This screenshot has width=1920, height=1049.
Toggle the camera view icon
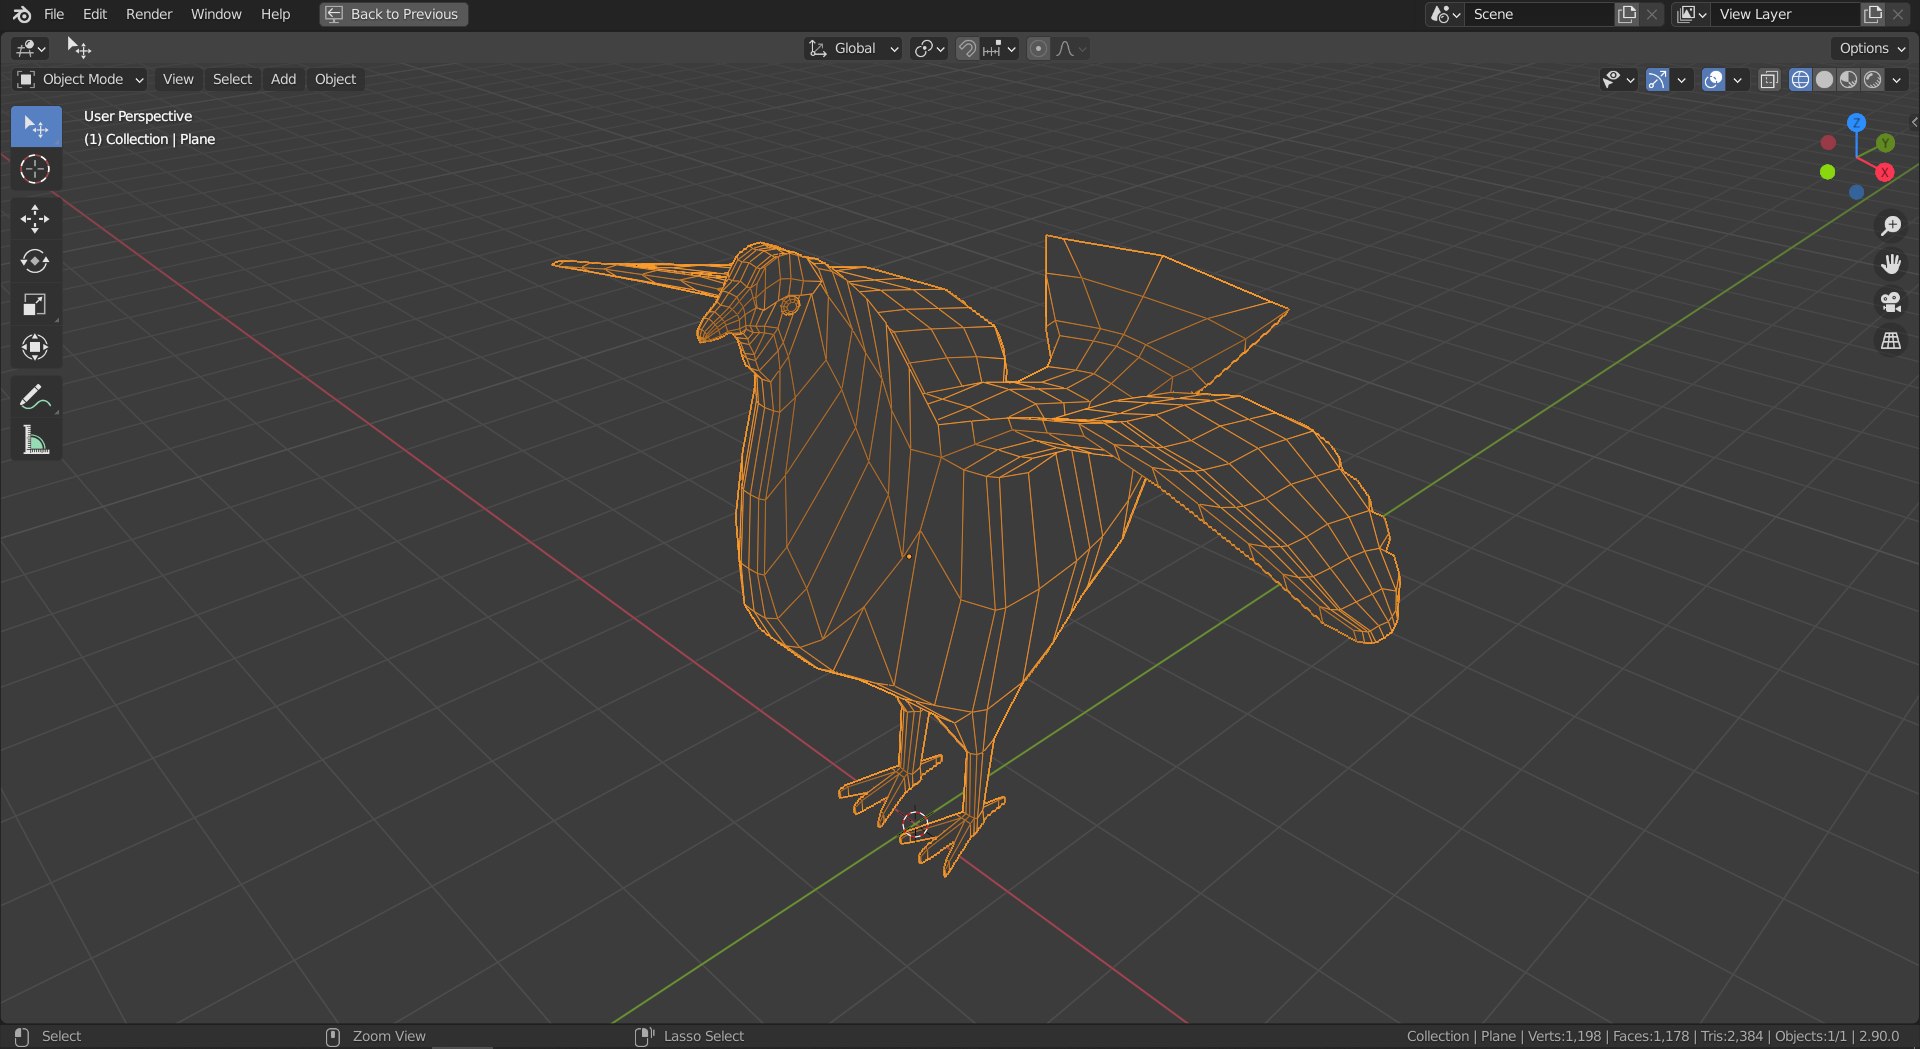tap(1890, 302)
